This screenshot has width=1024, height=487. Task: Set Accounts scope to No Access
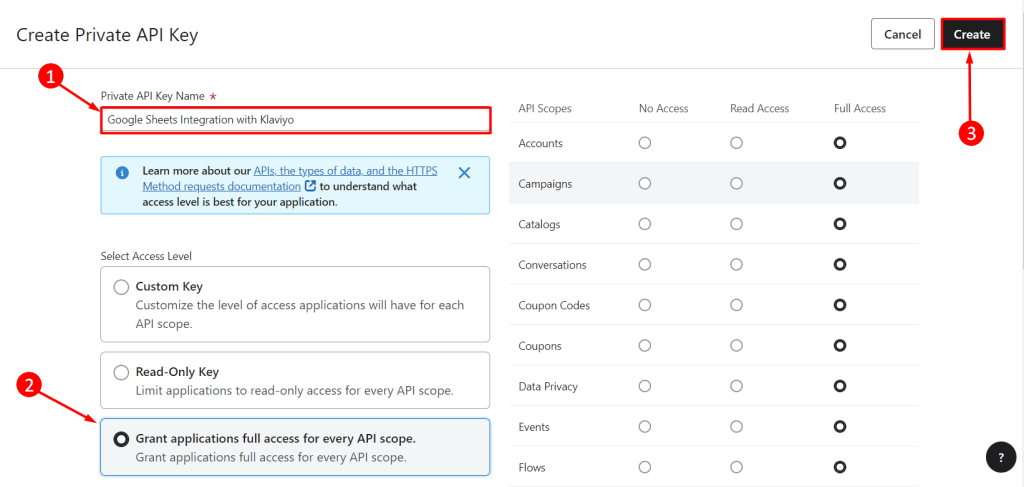(645, 143)
